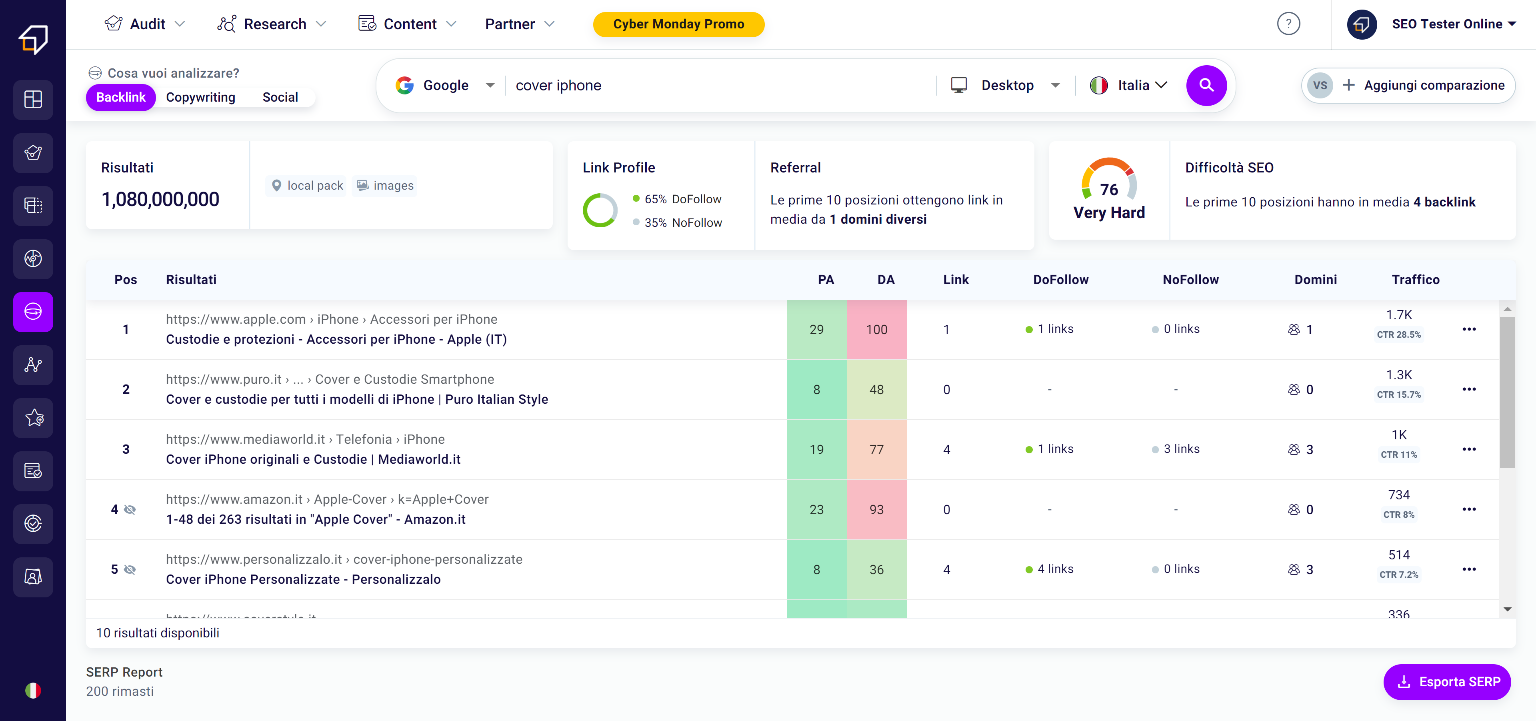Click the Traffico column header
The image size is (1536, 721).
(x=1416, y=279)
